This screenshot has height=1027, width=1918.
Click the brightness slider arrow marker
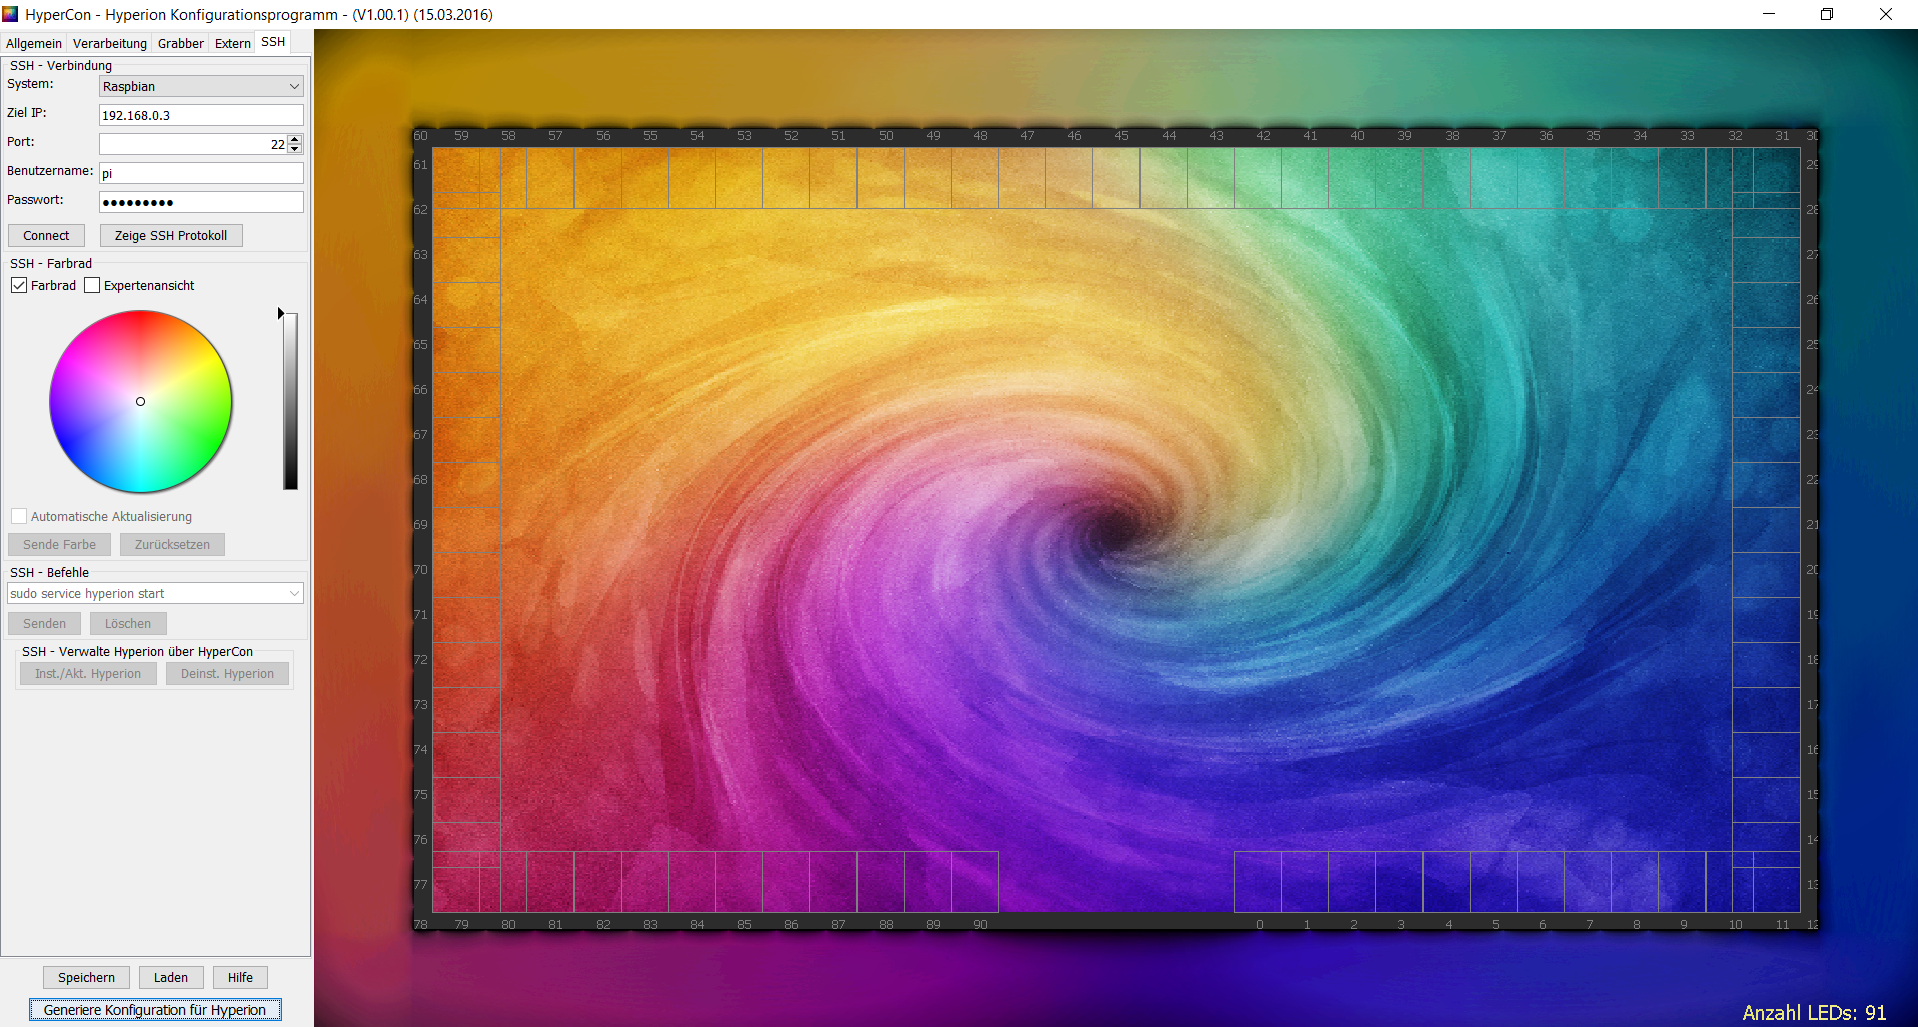pos(281,313)
